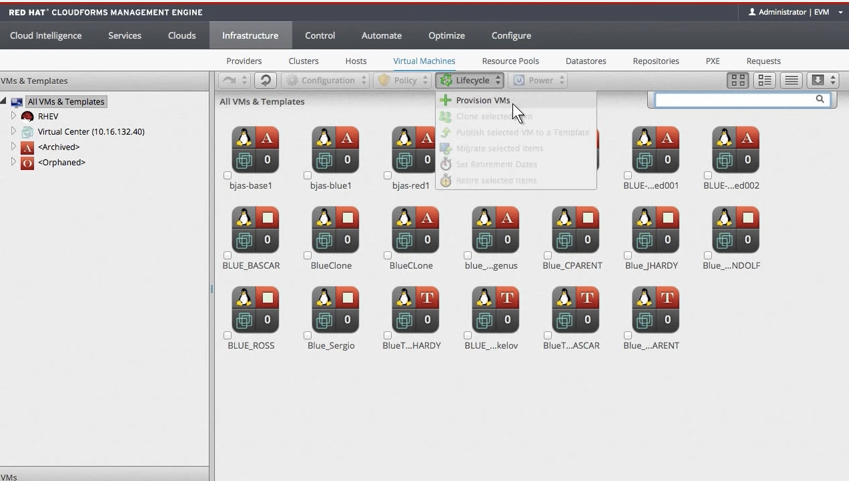Screen dimensions: 849x481
Task: Click the search magnifier icon
Action: pyautogui.click(x=820, y=99)
